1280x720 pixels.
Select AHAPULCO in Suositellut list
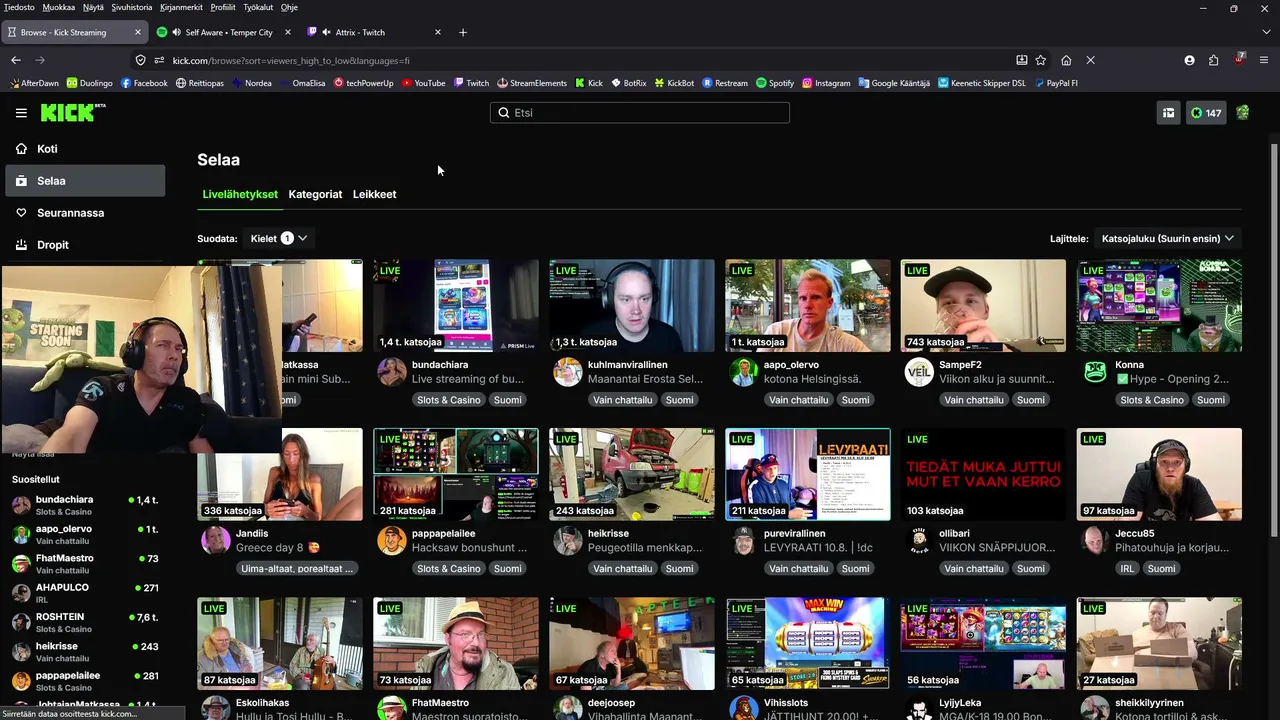click(85, 593)
